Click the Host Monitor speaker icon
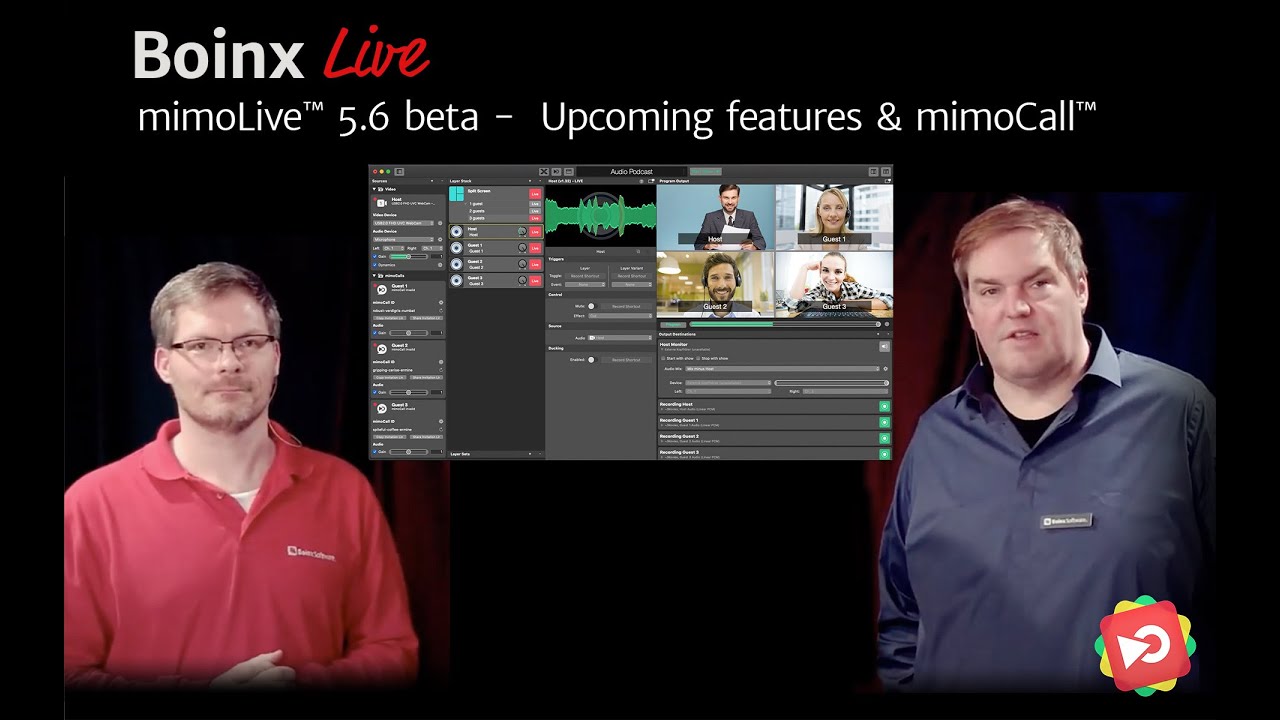This screenshot has width=1280, height=720. tap(885, 346)
